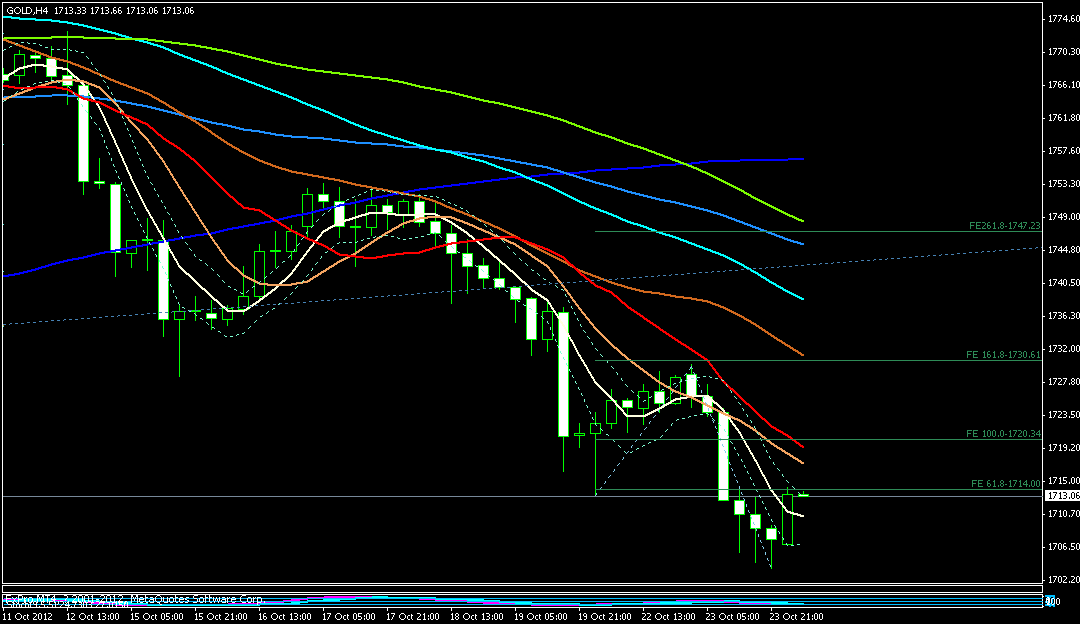Click the right end of the lime green average line

click(803, 220)
